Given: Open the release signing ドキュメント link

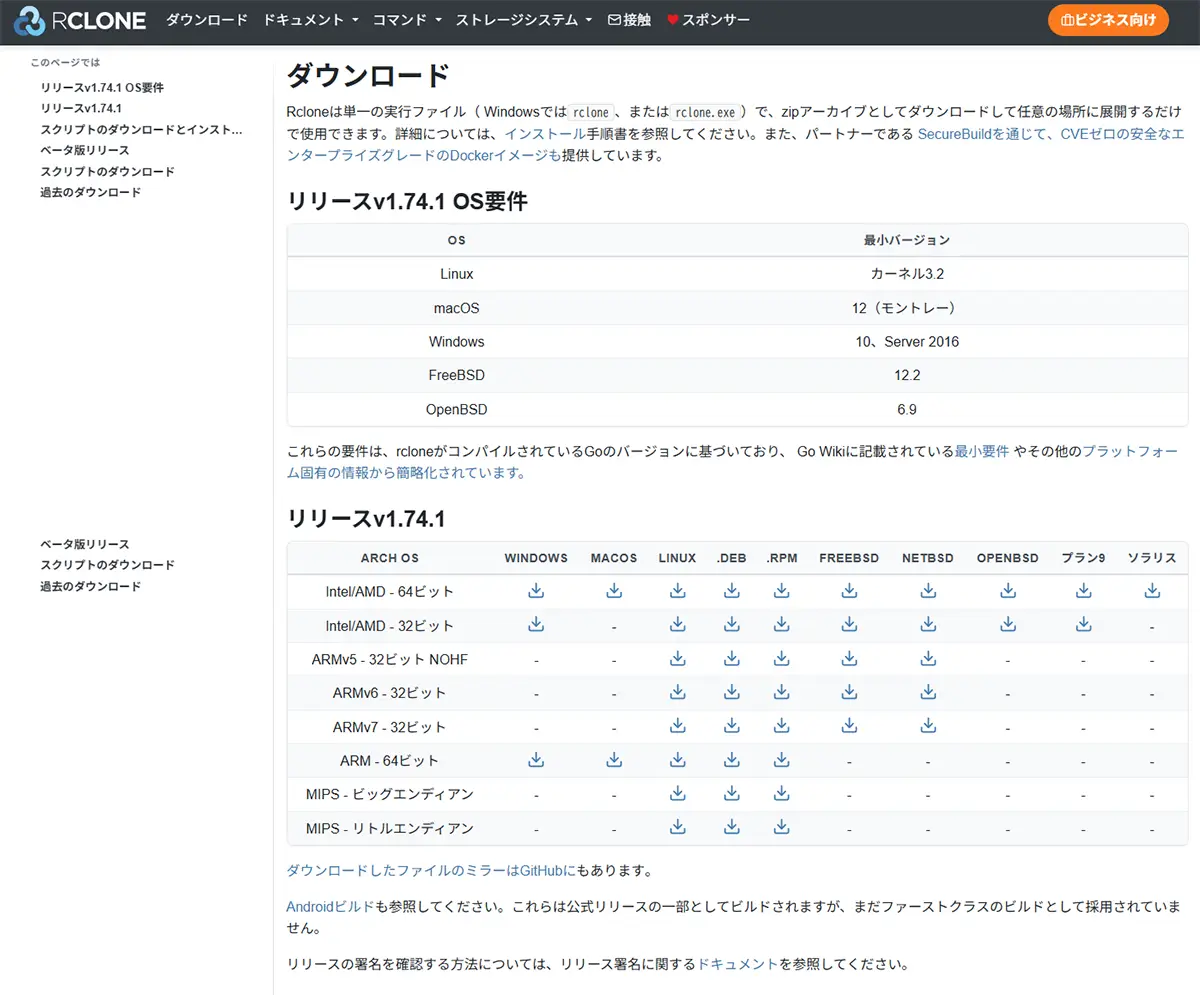Looking at the screenshot, I should 738,965.
